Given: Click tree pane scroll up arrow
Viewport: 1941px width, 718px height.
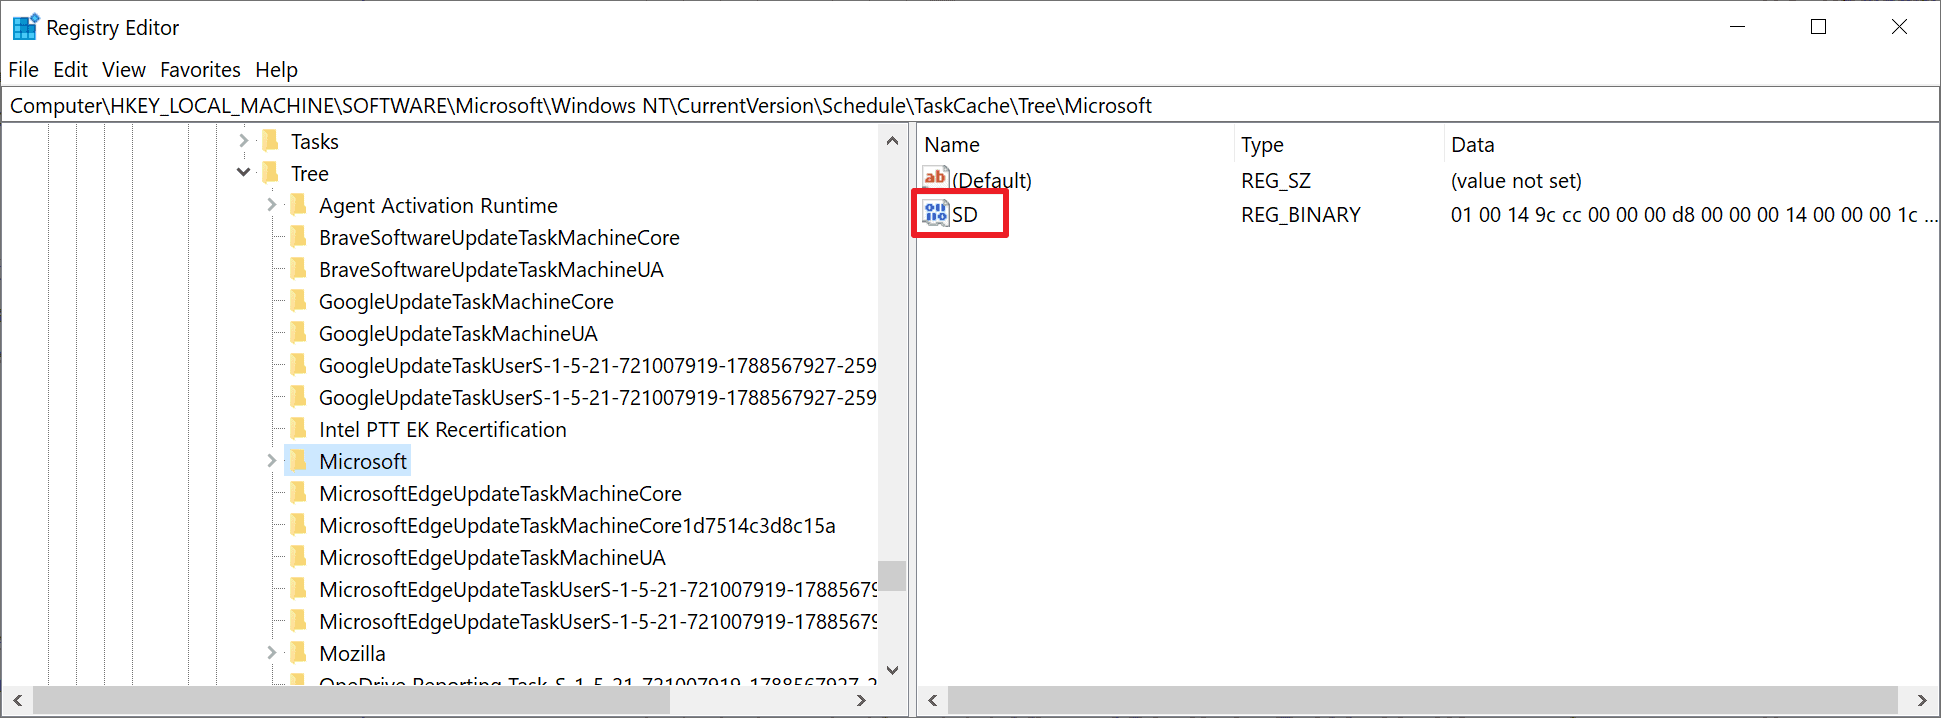Looking at the screenshot, I should coord(892,141).
